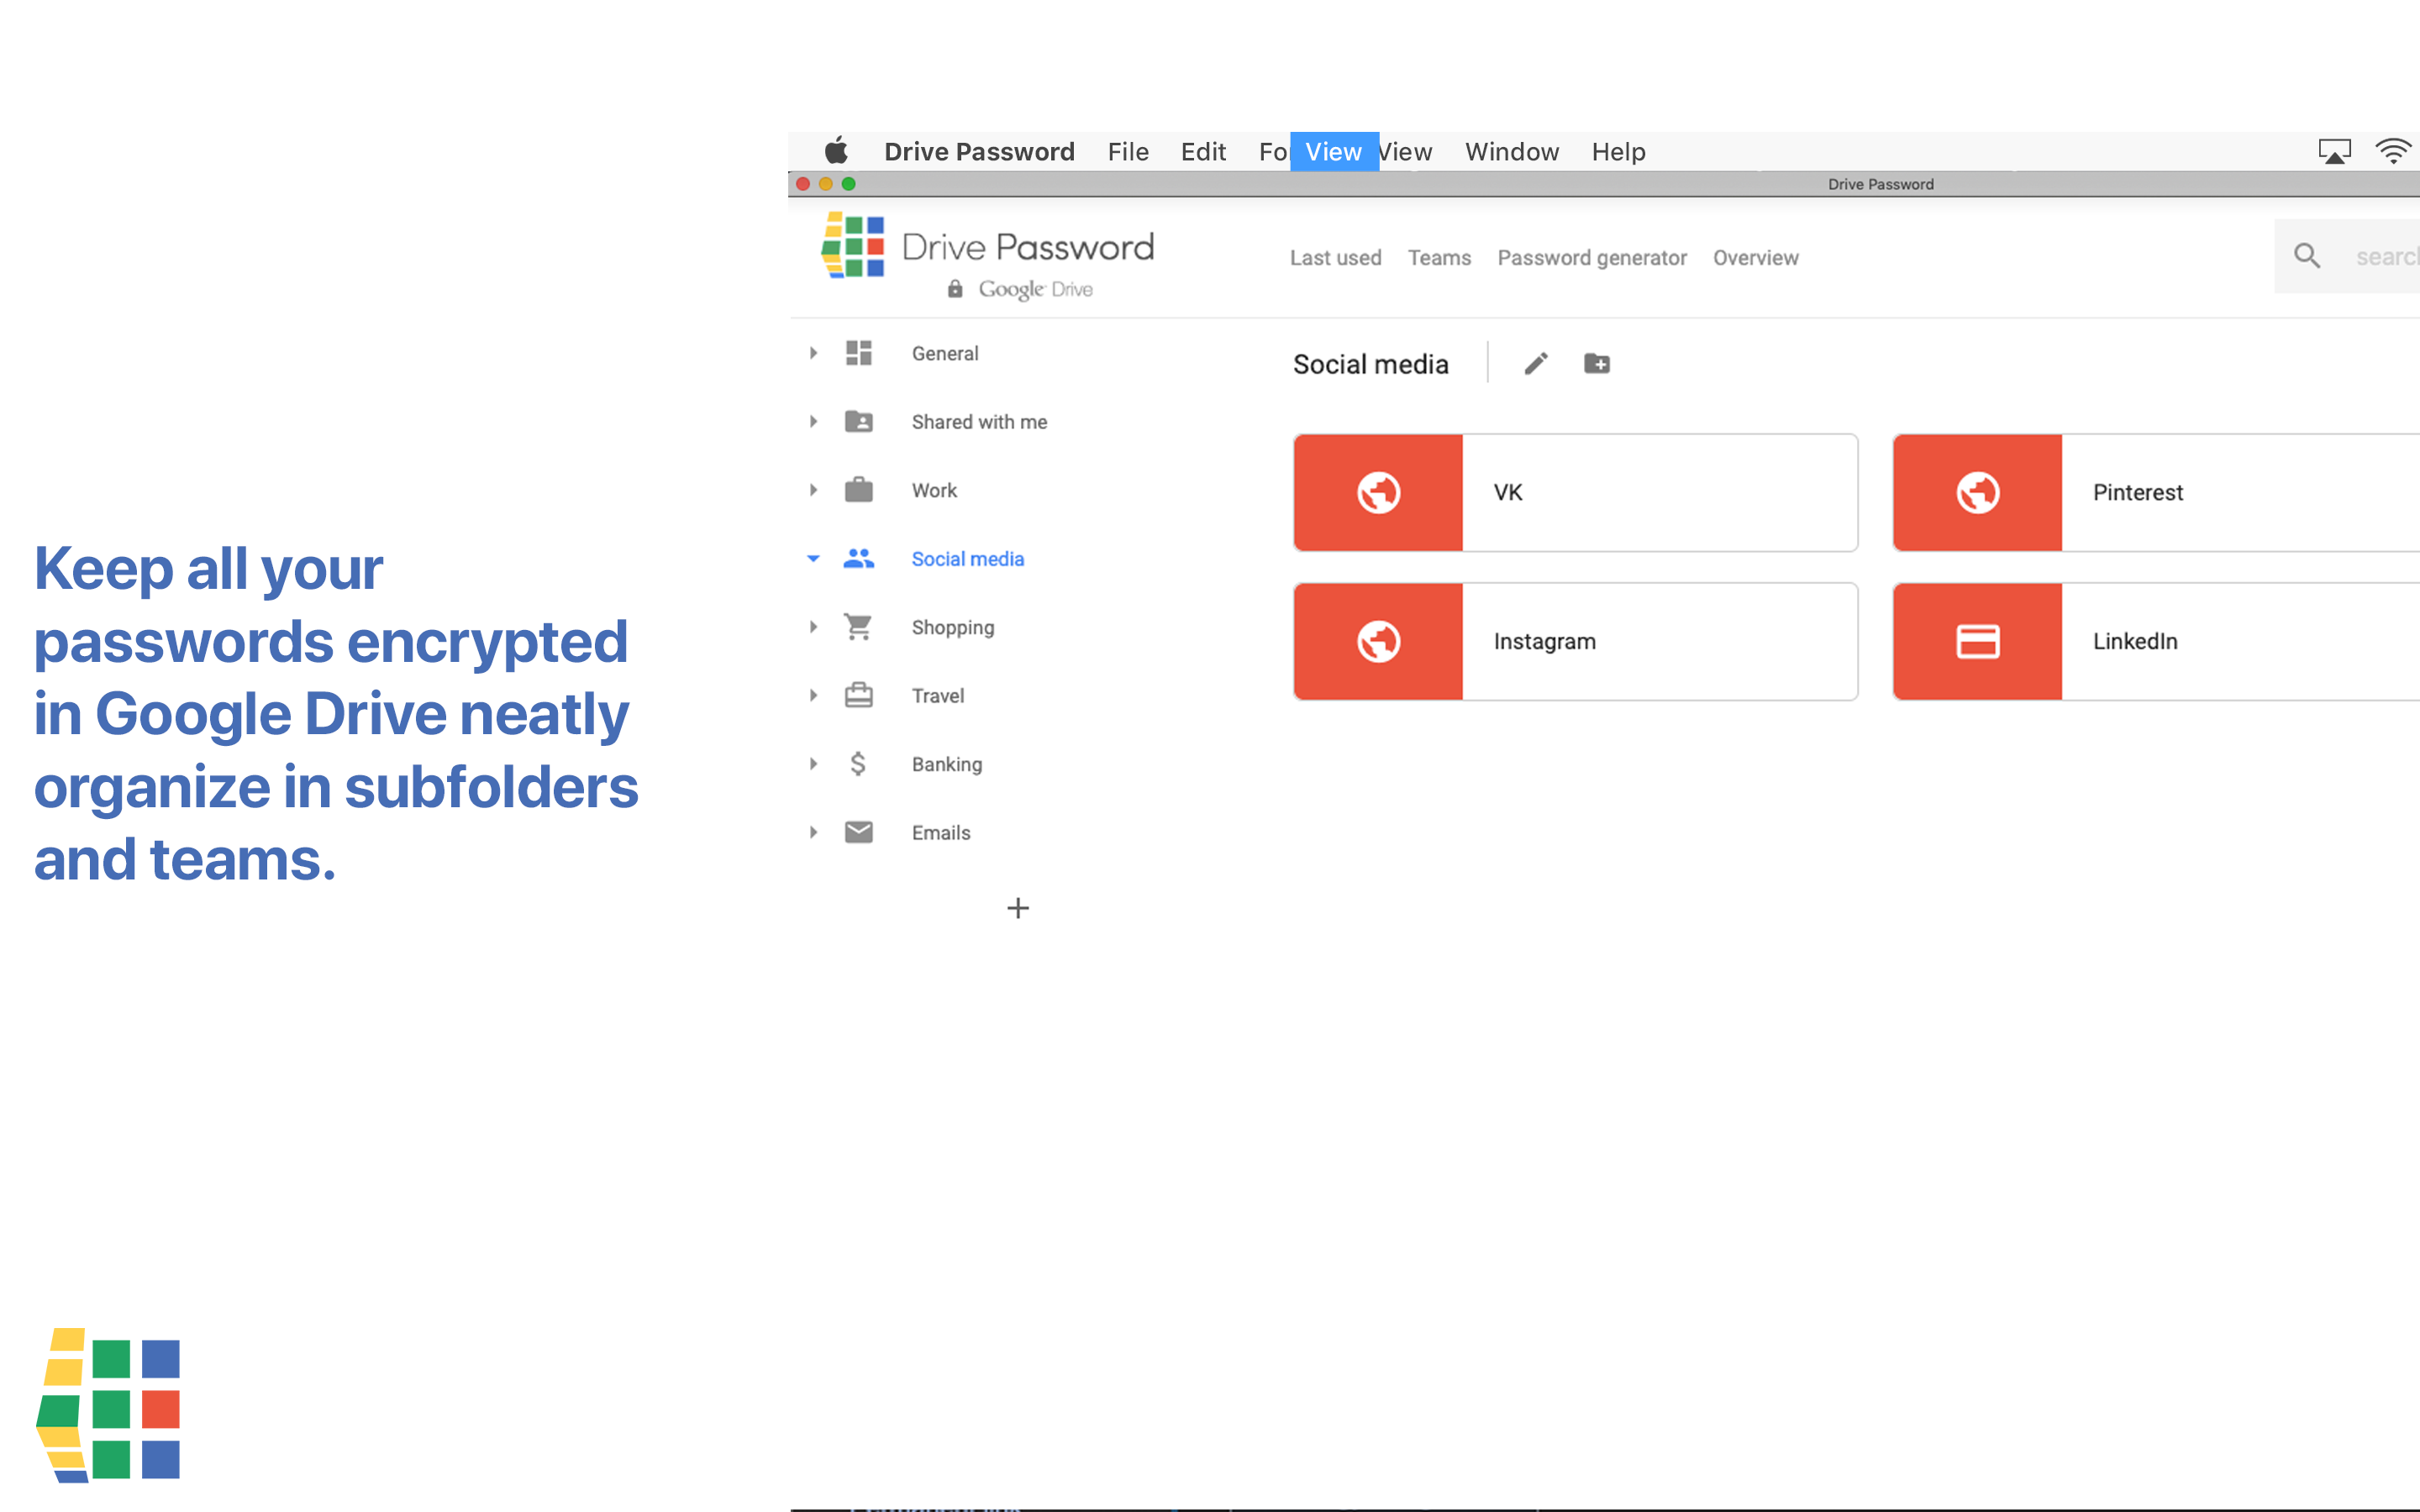This screenshot has height=1512, width=2420.
Task: Switch to the Overview section
Action: coord(1755,257)
